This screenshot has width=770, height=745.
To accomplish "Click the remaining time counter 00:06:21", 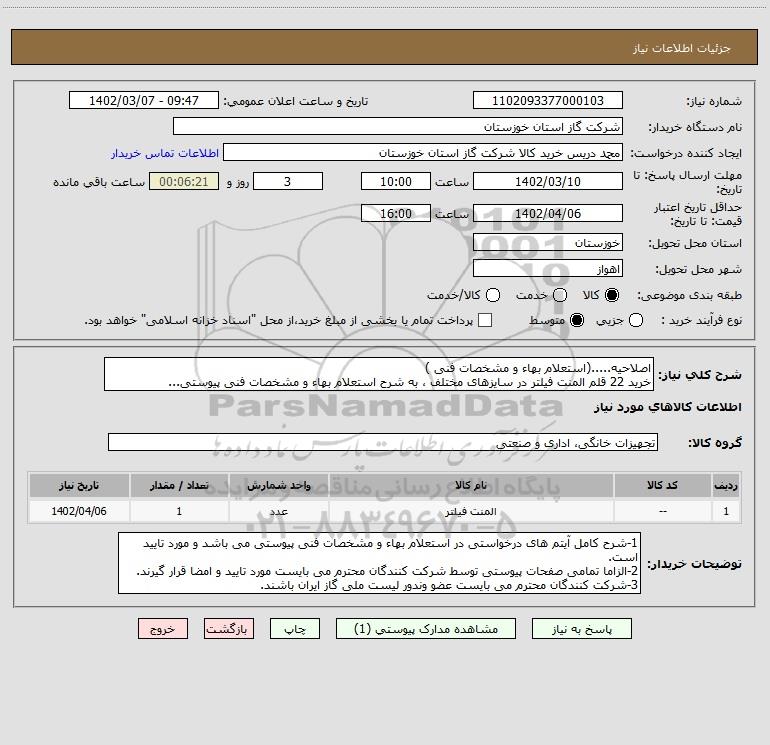I will pyautogui.click(x=184, y=181).
